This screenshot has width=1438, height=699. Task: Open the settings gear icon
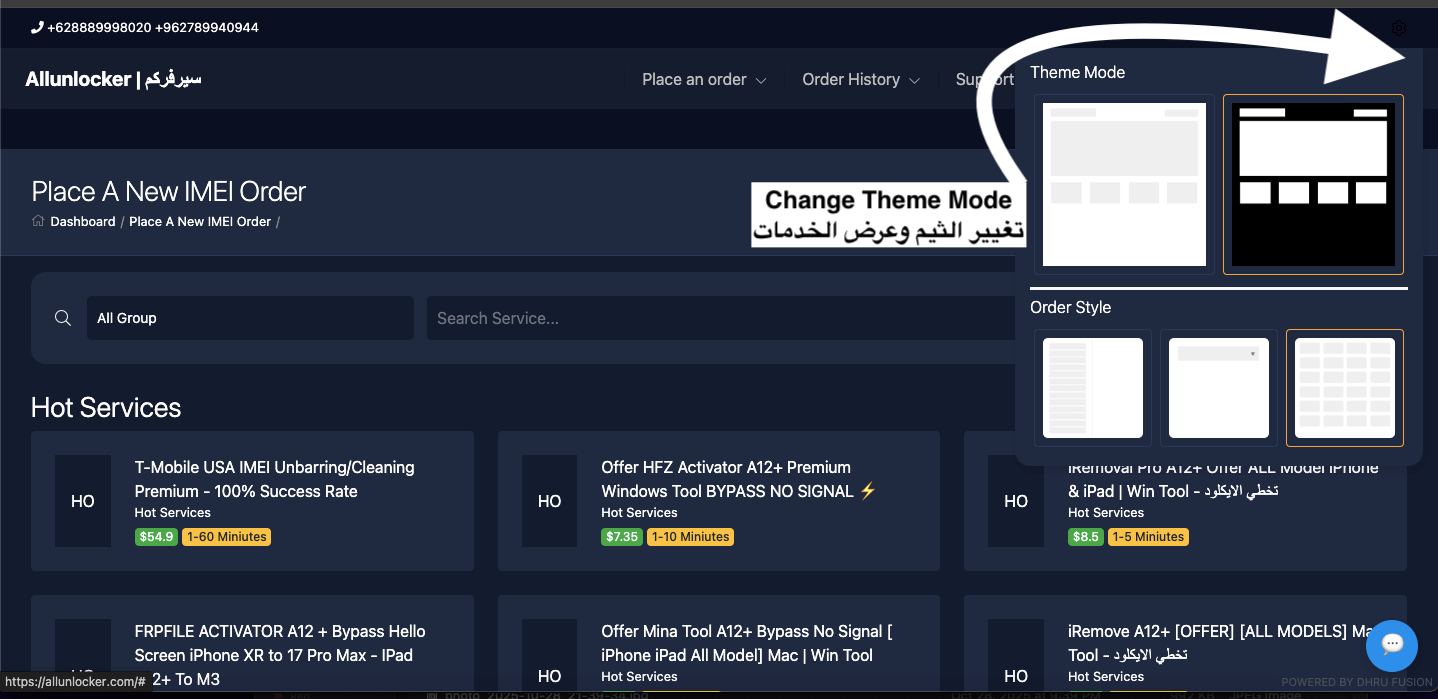pos(1398,28)
